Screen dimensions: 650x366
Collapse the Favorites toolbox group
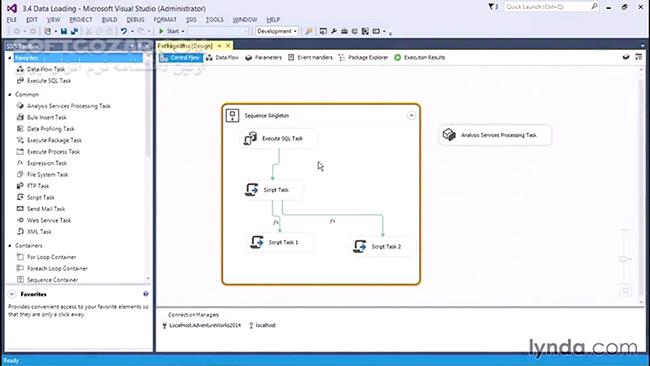[x=10, y=58]
